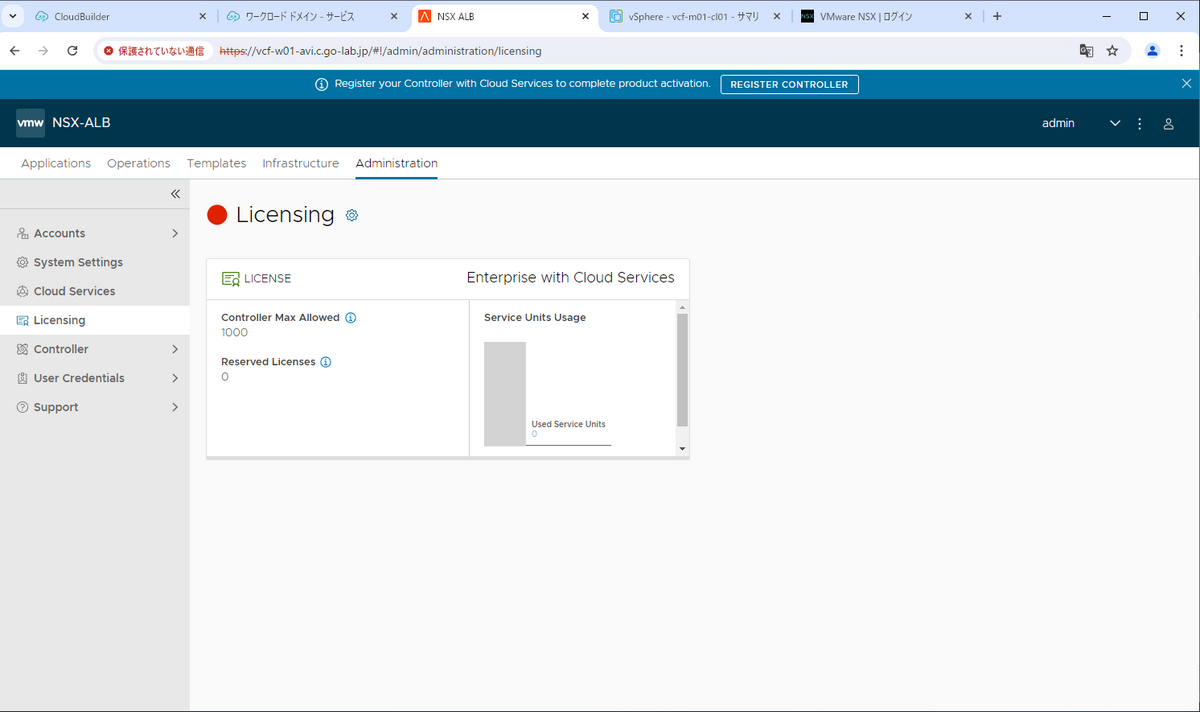Screen dimensions: 1200x712
Task: Click the Reserved Licenses info icon
Action: click(325, 361)
